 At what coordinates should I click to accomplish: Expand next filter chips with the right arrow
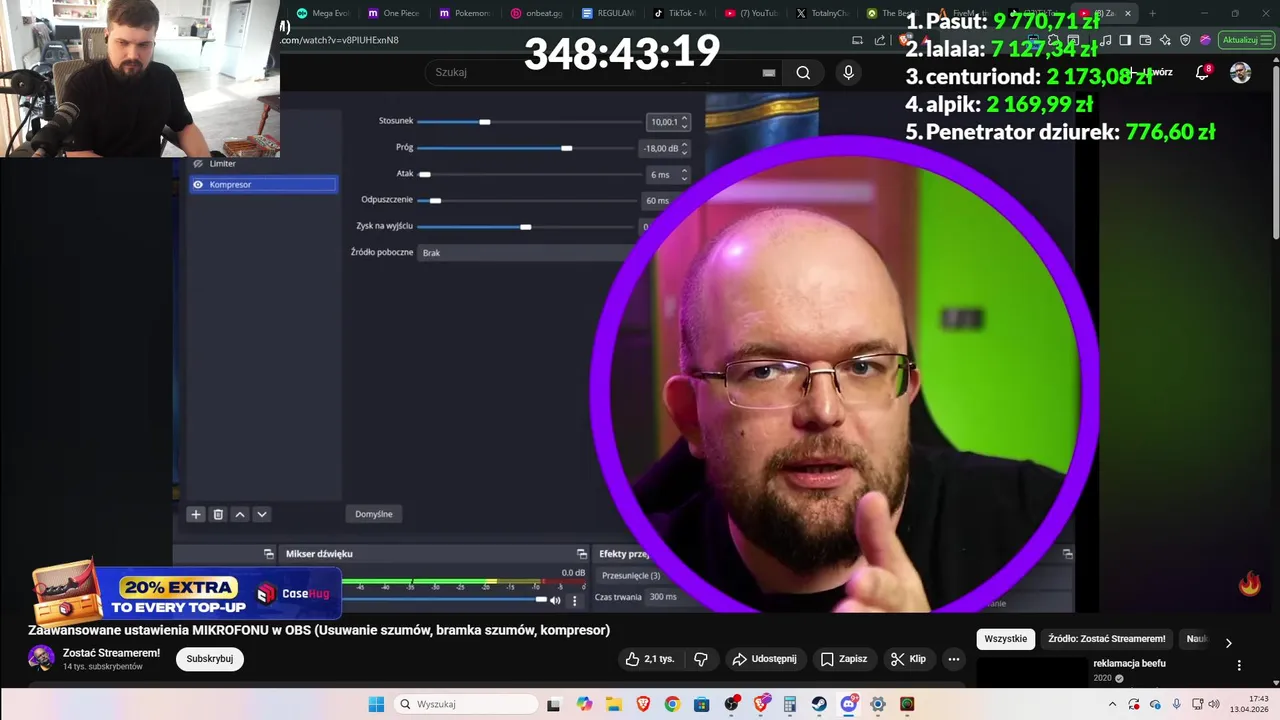pos(1228,643)
